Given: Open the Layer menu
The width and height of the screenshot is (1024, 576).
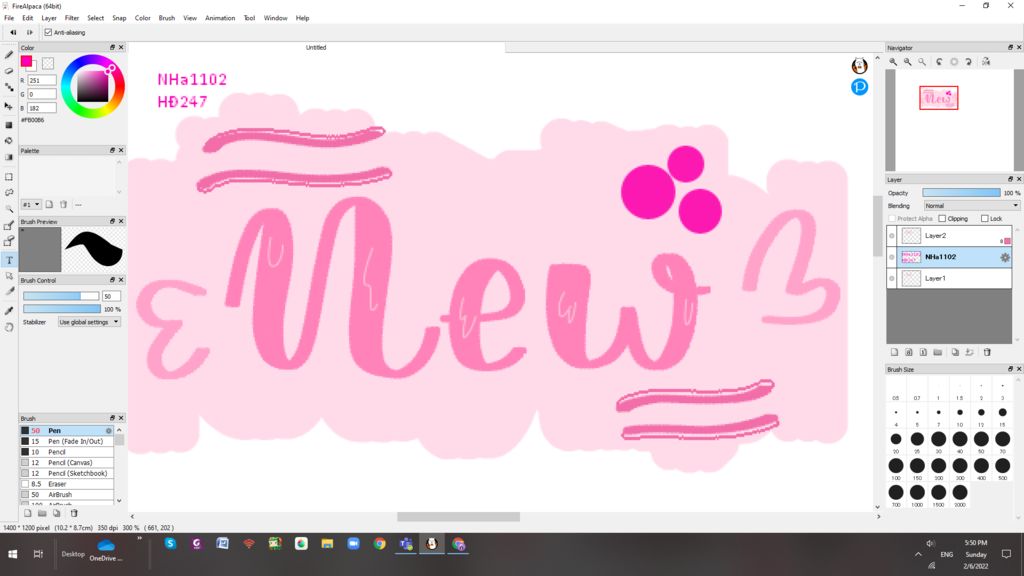Looking at the screenshot, I should (x=49, y=18).
